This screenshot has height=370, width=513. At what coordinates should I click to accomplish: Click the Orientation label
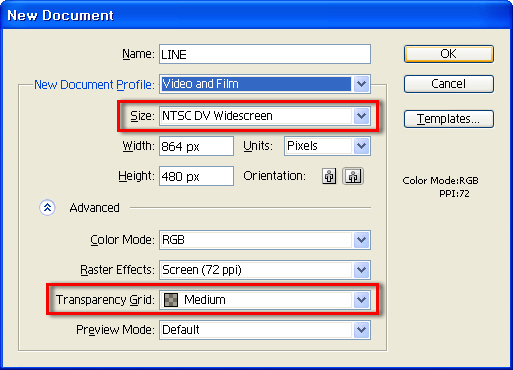pyautogui.click(x=274, y=176)
